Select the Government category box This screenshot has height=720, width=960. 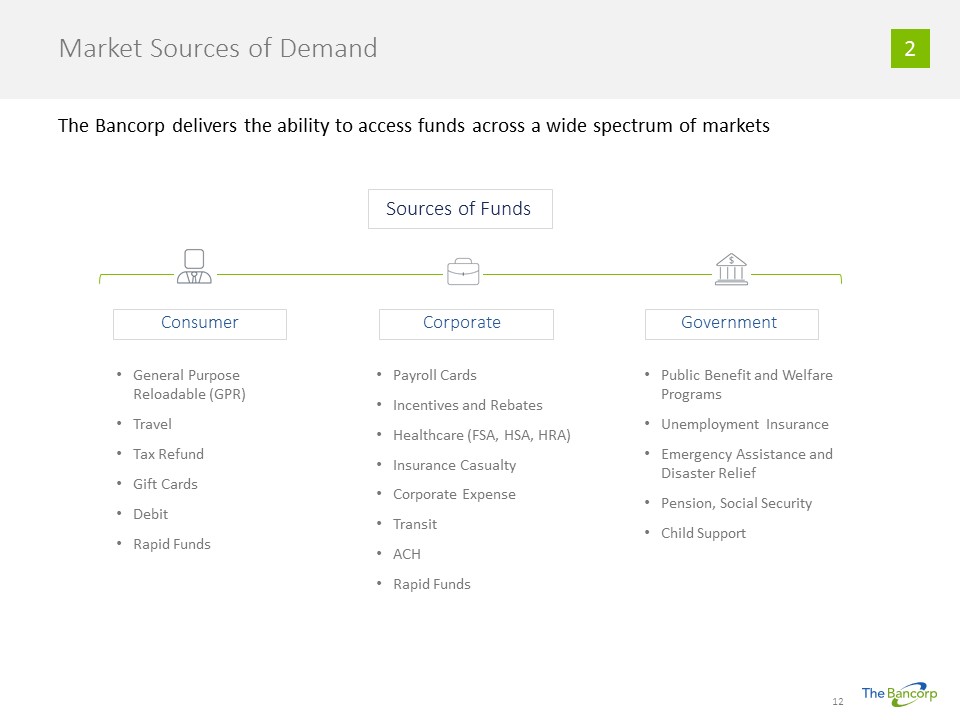pos(731,323)
